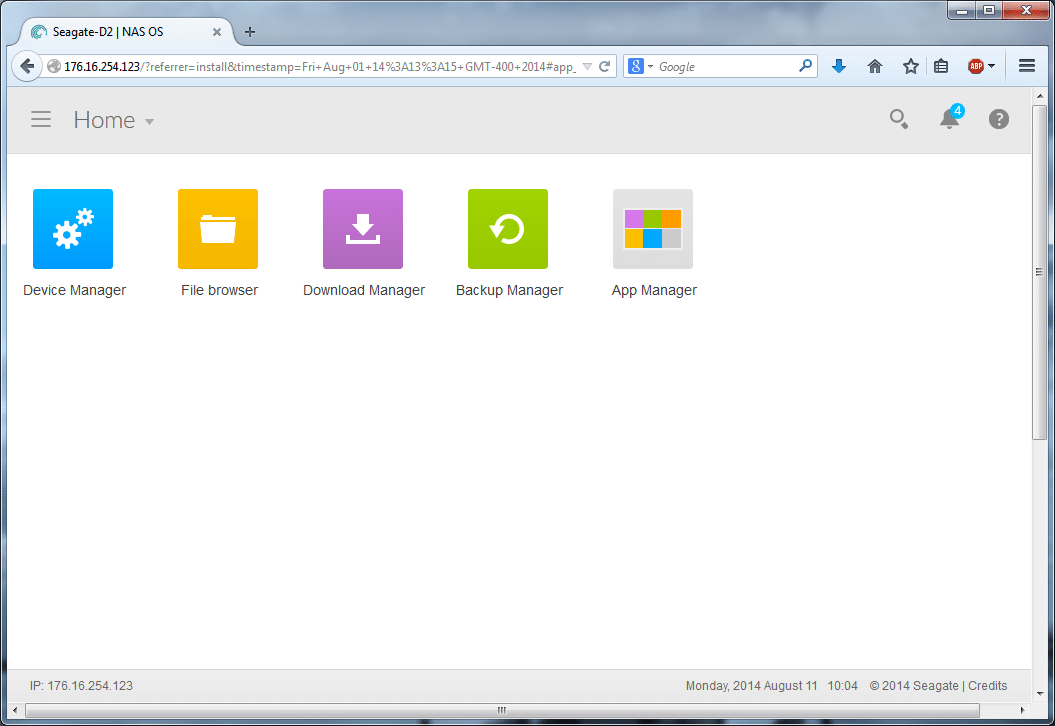Click the © 2014 Seagate footer text
Screen dimensions: 1055x726
click(x=914, y=686)
